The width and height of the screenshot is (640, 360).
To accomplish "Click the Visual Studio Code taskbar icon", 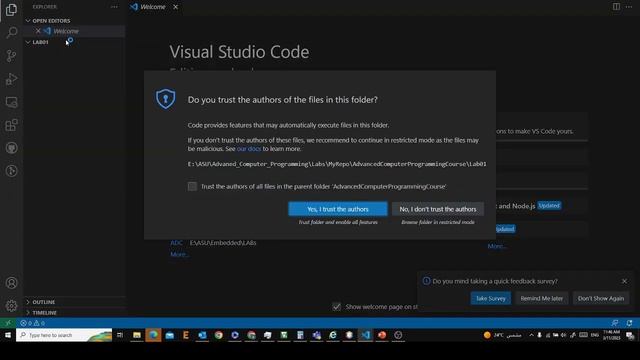I will tap(365, 335).
